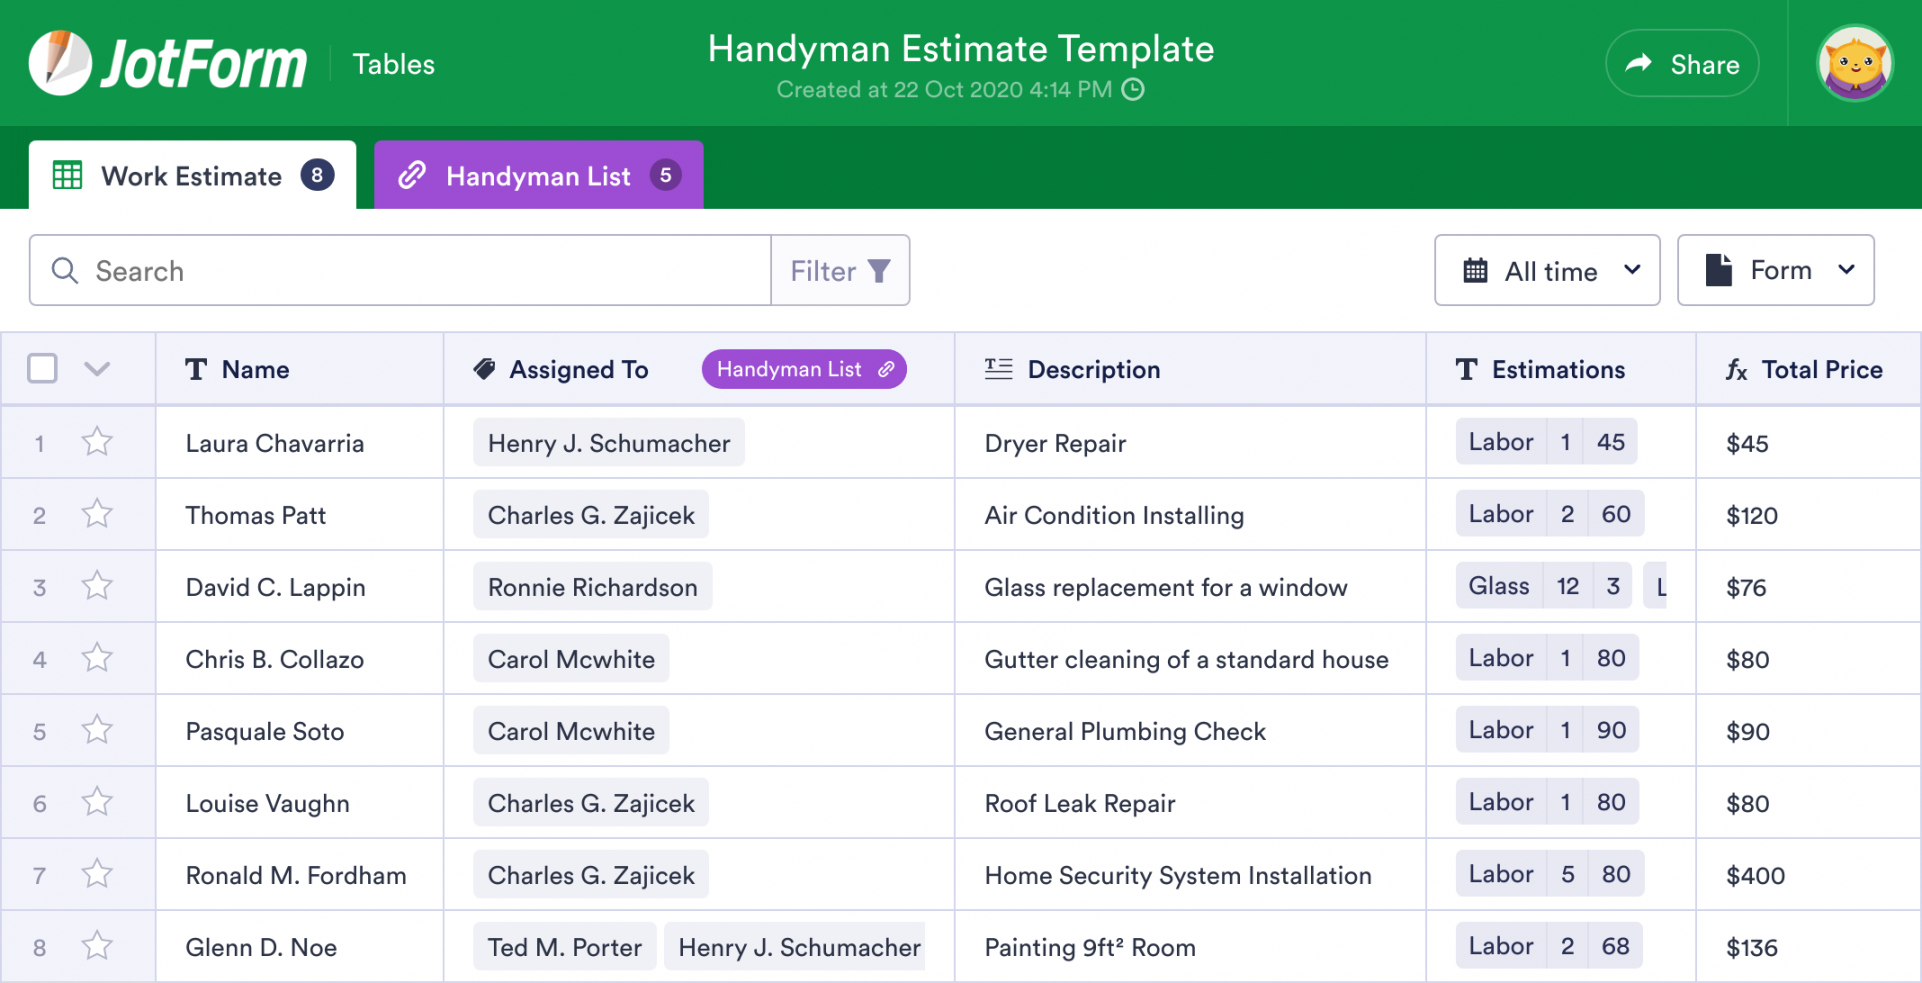Screen dimensions: 1922x983
Task: Click the magnifier search icon
Action: (x=65, y=271)
